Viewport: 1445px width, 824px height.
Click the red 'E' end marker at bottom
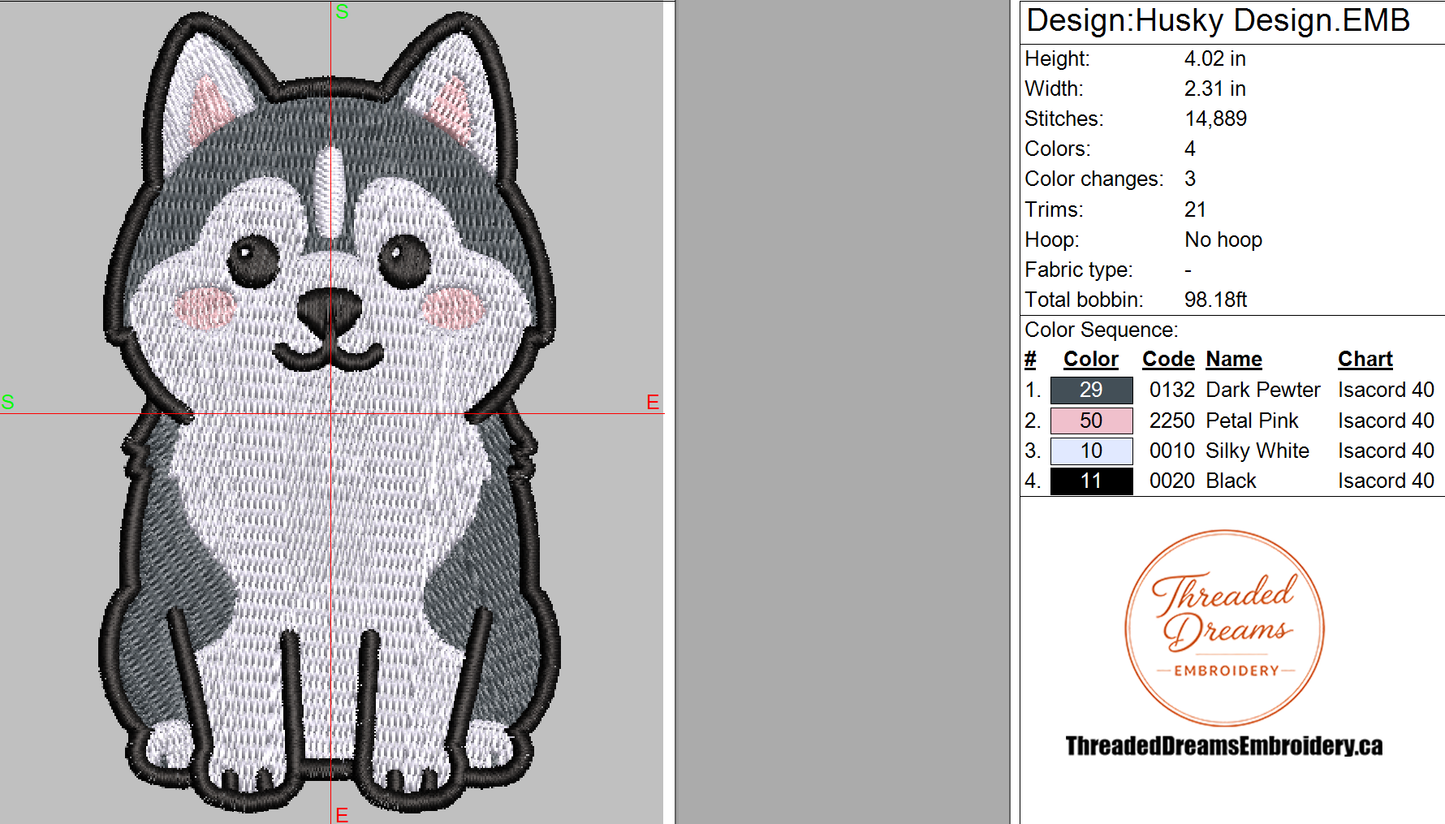click(342, 815)
